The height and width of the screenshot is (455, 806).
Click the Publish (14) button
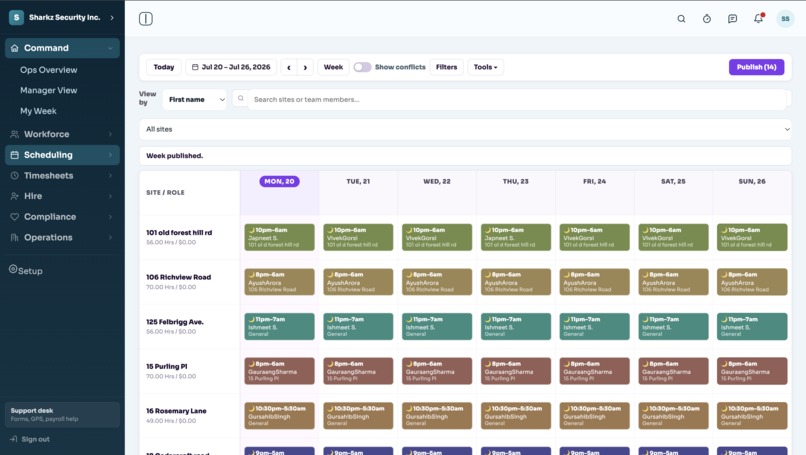click(756, 67)
